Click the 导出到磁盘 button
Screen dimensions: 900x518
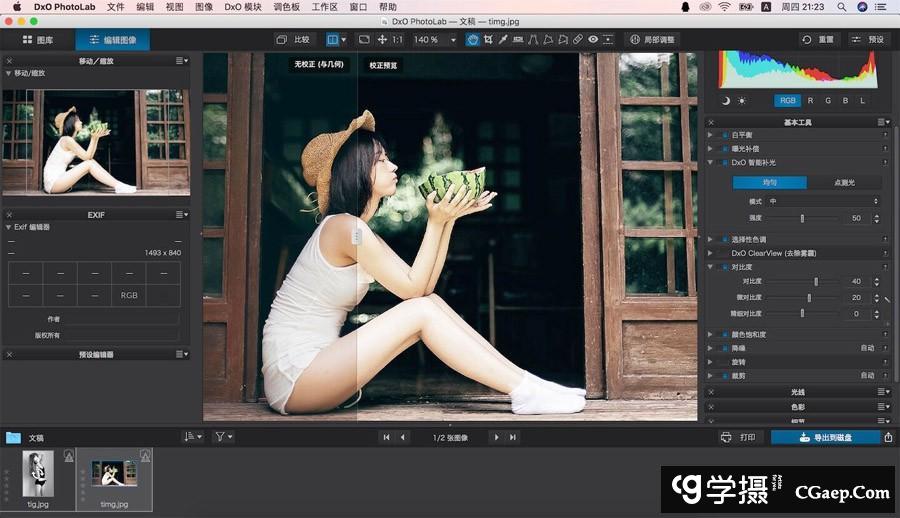tap(825, 437)
